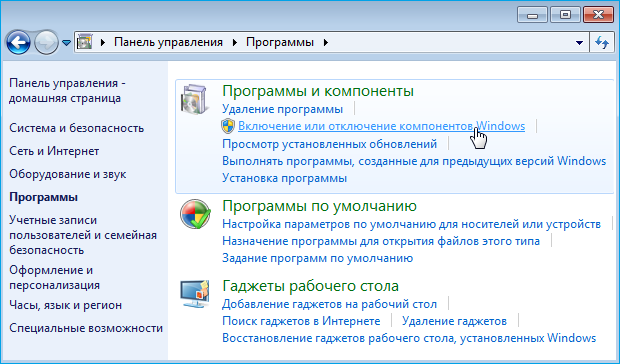Click Гаджеты рабочего стола monitor icon

195,294
